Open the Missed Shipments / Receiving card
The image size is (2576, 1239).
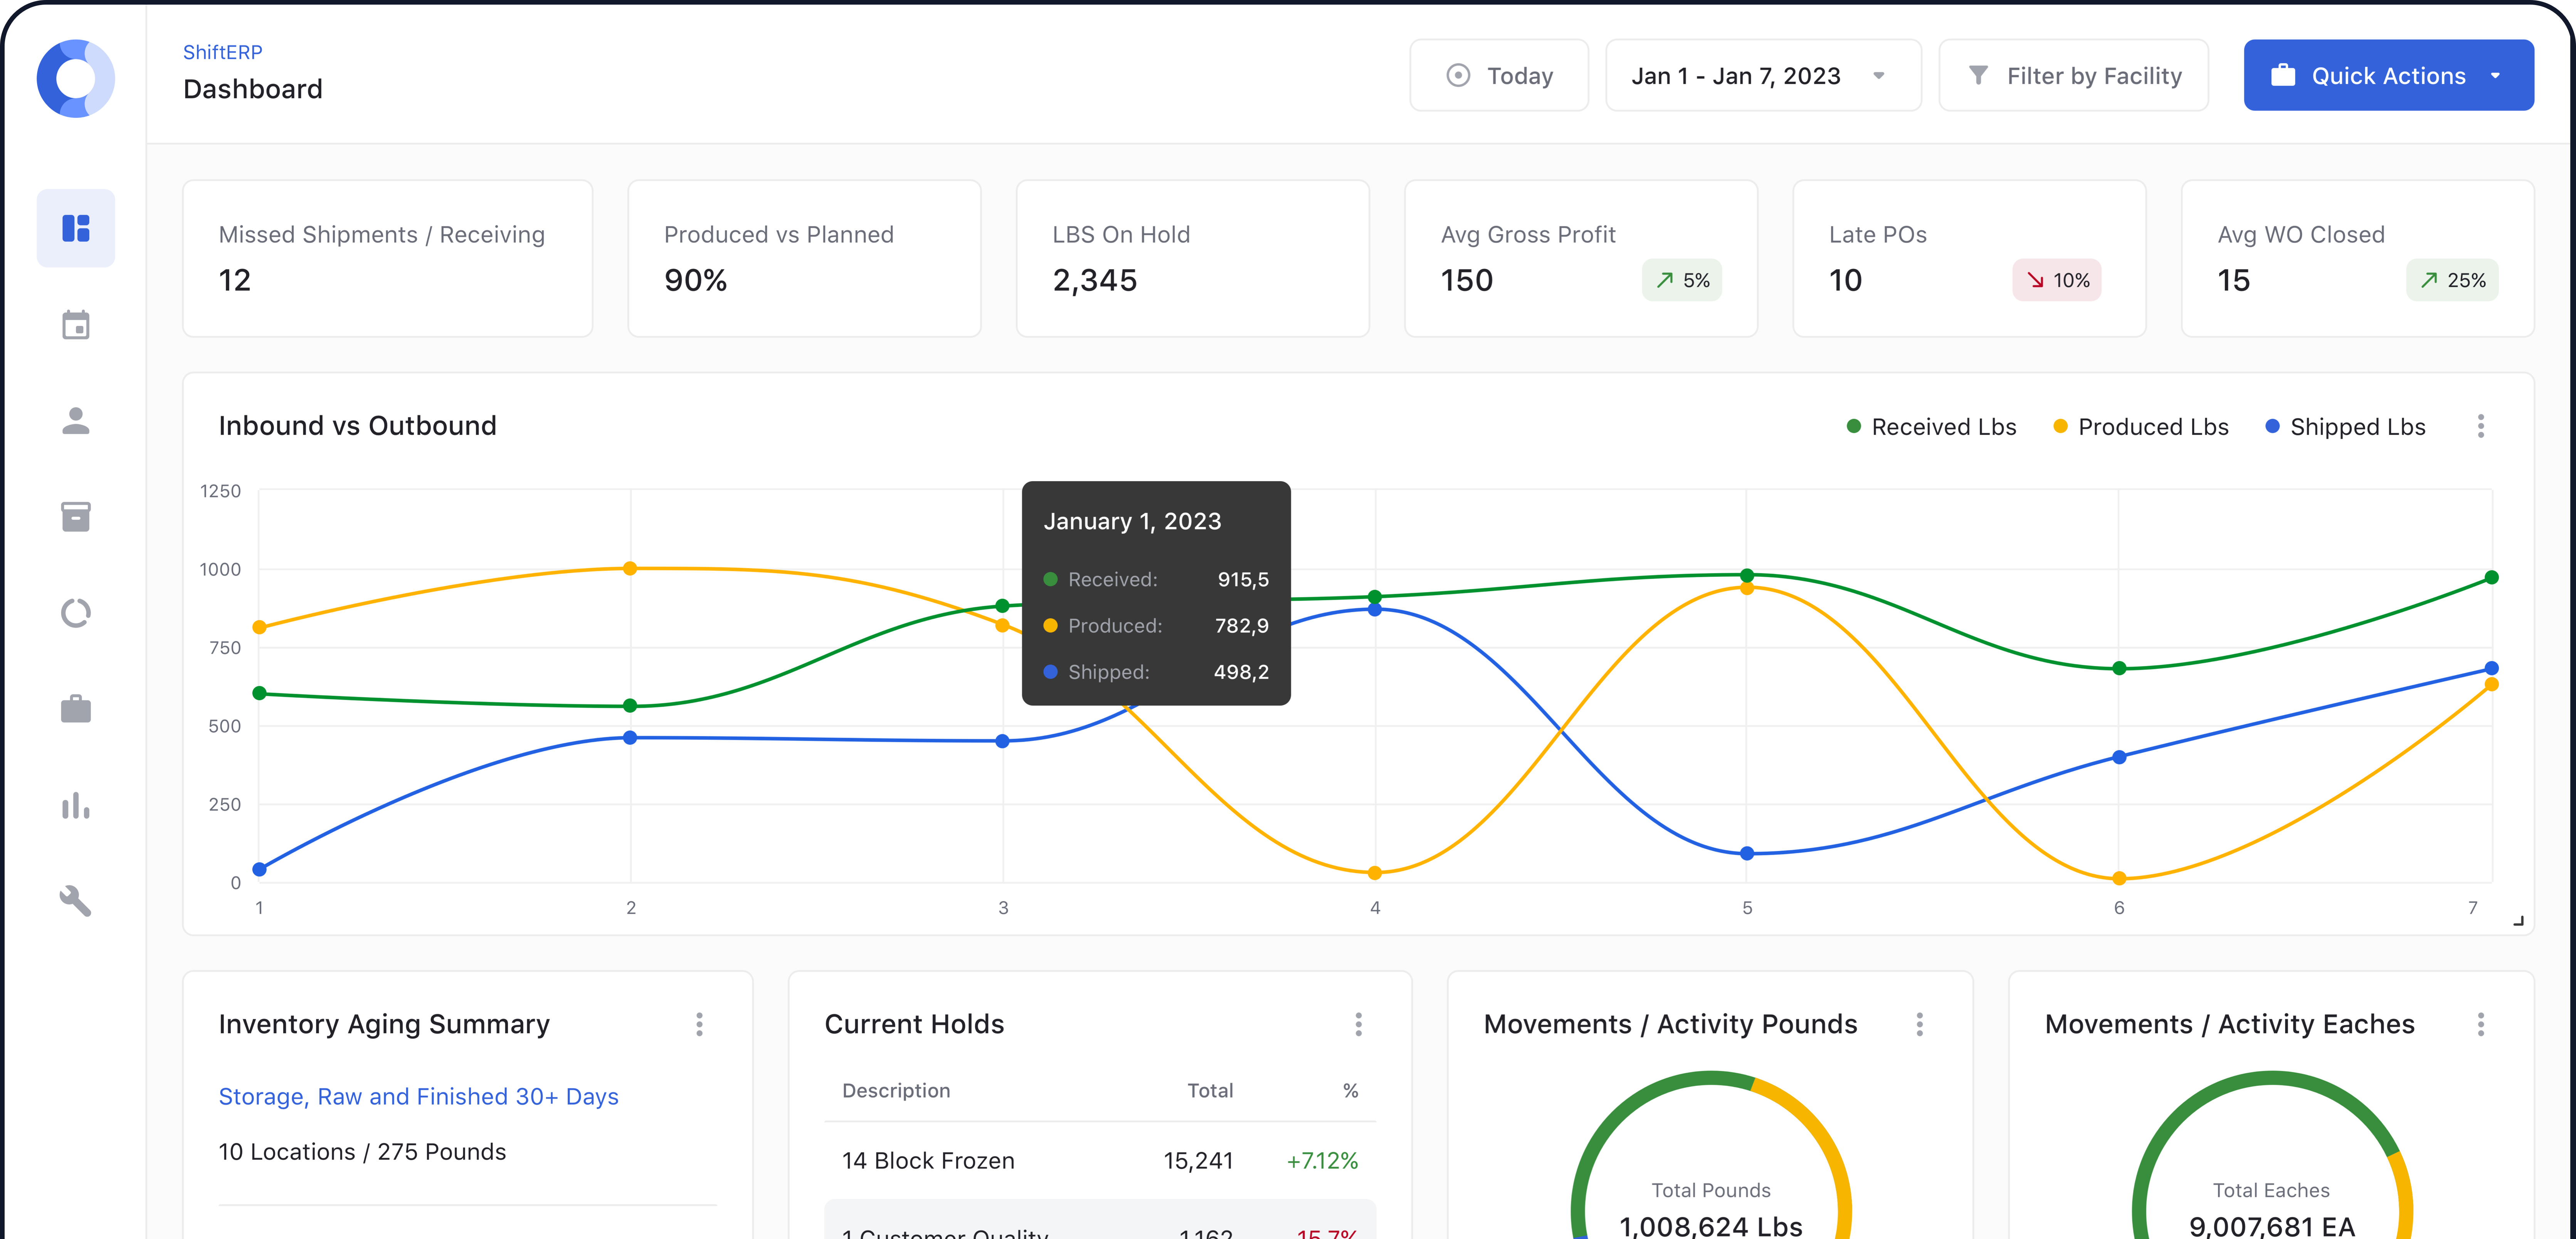point(388,258)
